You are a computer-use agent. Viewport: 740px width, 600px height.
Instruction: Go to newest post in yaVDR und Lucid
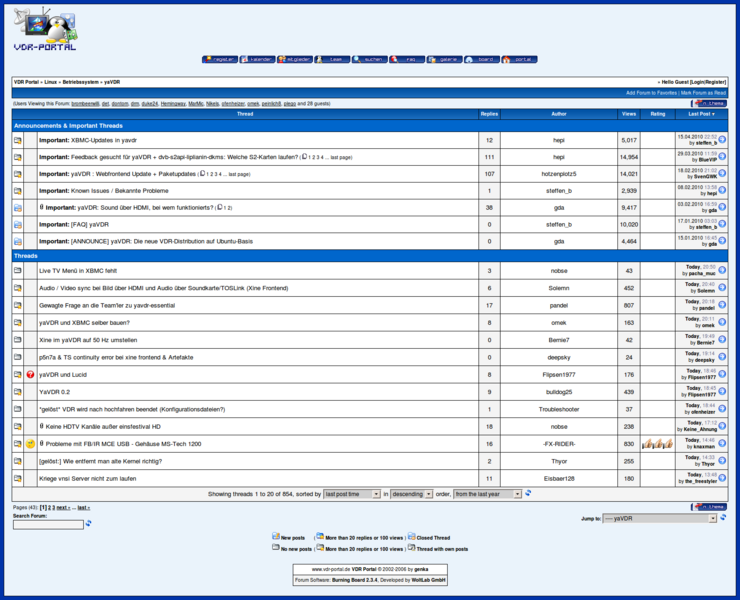pos(722,374)
